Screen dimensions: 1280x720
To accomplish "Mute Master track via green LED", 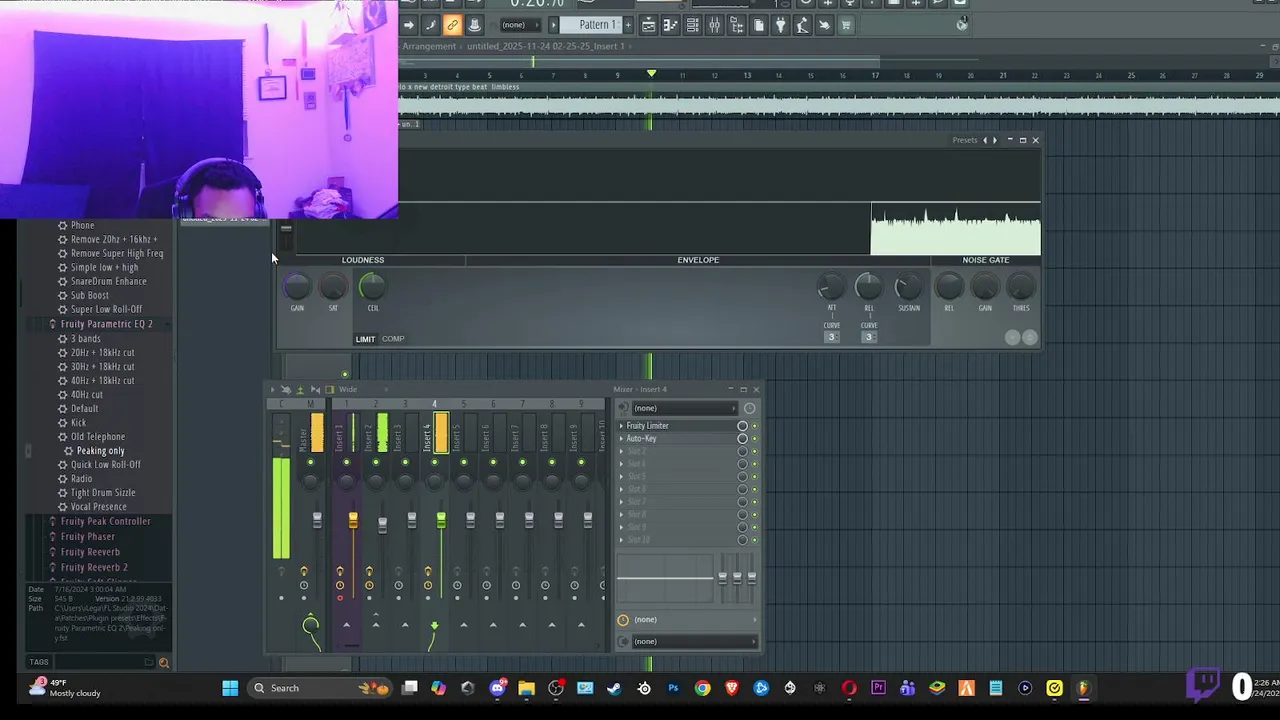I will (x=311, y=462).
